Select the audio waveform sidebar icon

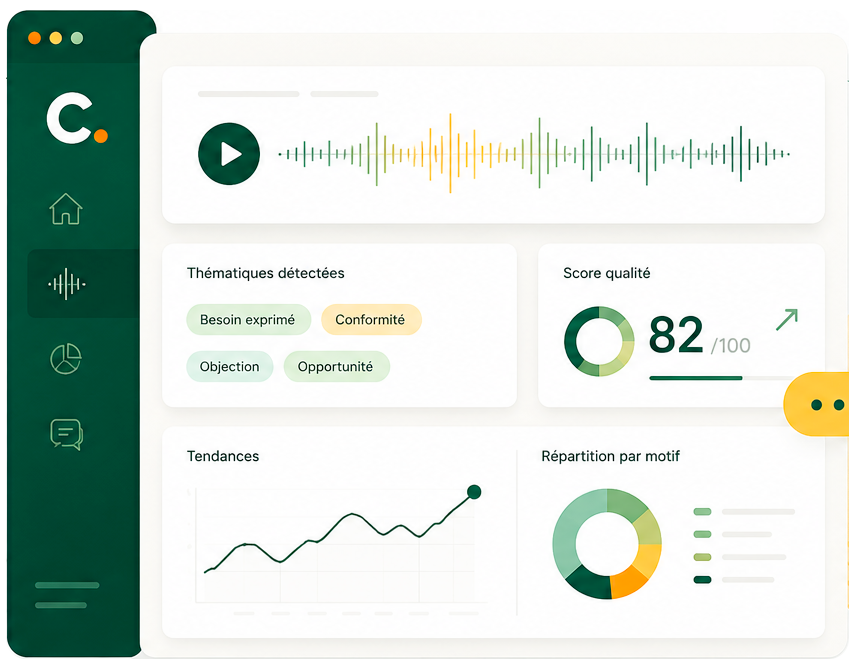click(x=66, y=284)
